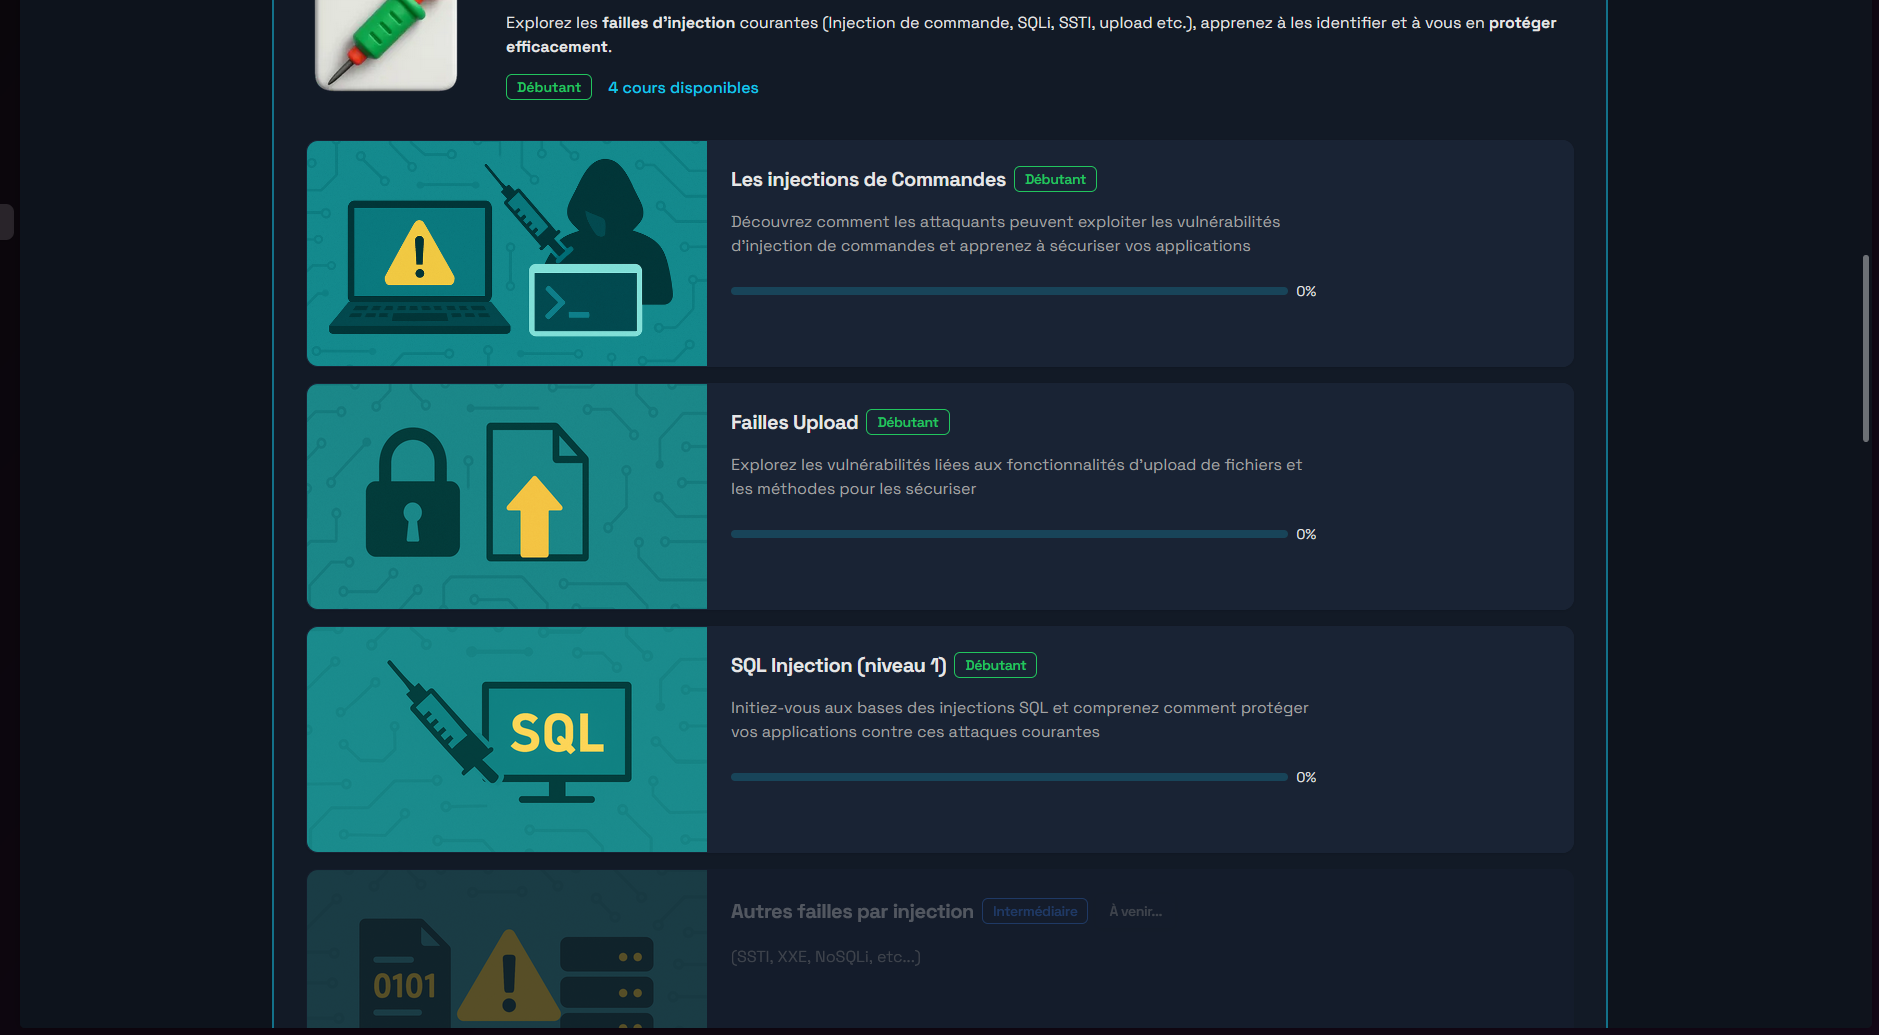Click the À venir... label
1879x1035 pixels.
pos(1135,911)
